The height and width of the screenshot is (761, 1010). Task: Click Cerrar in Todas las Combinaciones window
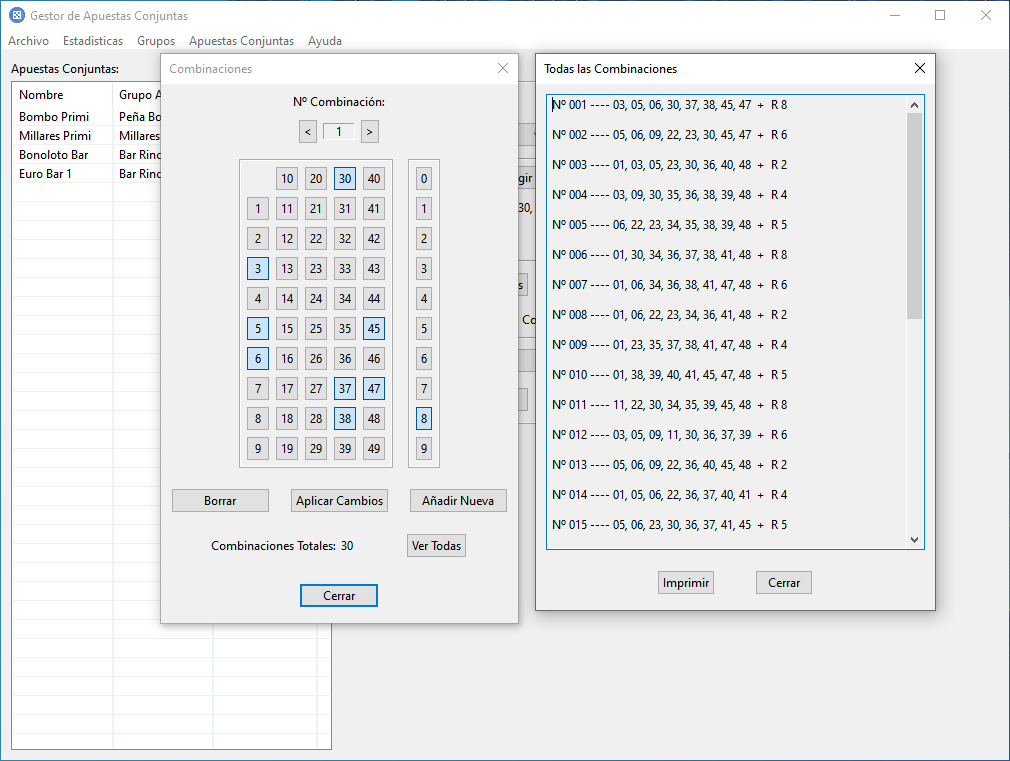pos(784,583)
